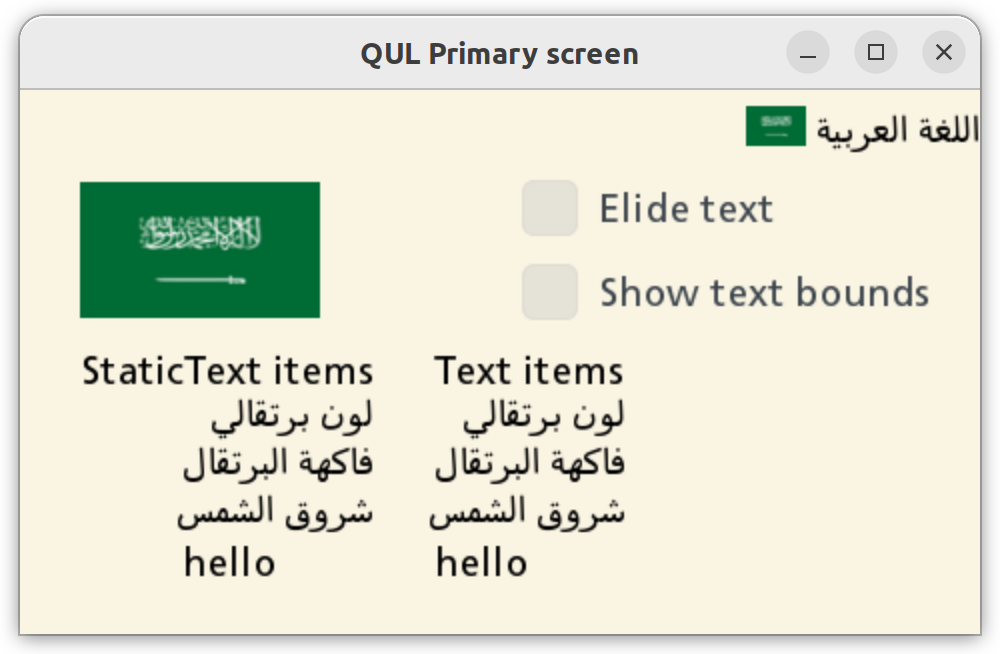
Task: Maximize the QUL Primary screen window
Action: coord(876,53)
